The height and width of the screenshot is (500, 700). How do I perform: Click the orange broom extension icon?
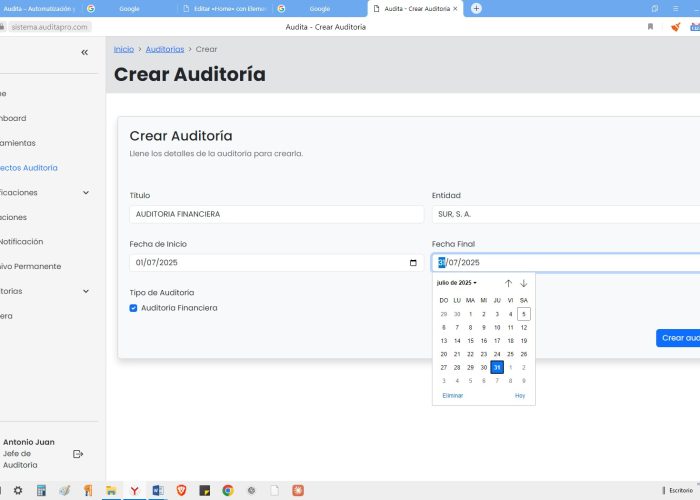(x=675, y=27)
